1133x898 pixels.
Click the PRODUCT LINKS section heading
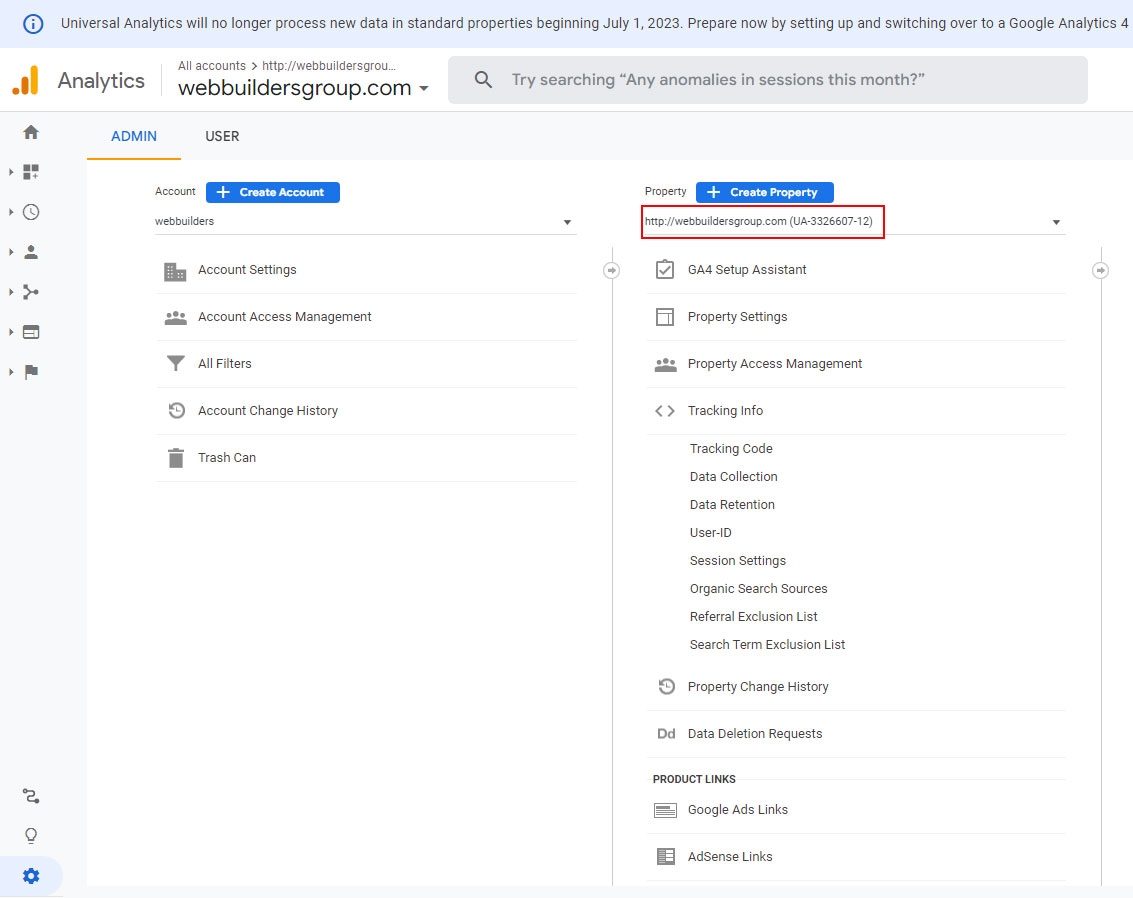[x=694, y=780]
